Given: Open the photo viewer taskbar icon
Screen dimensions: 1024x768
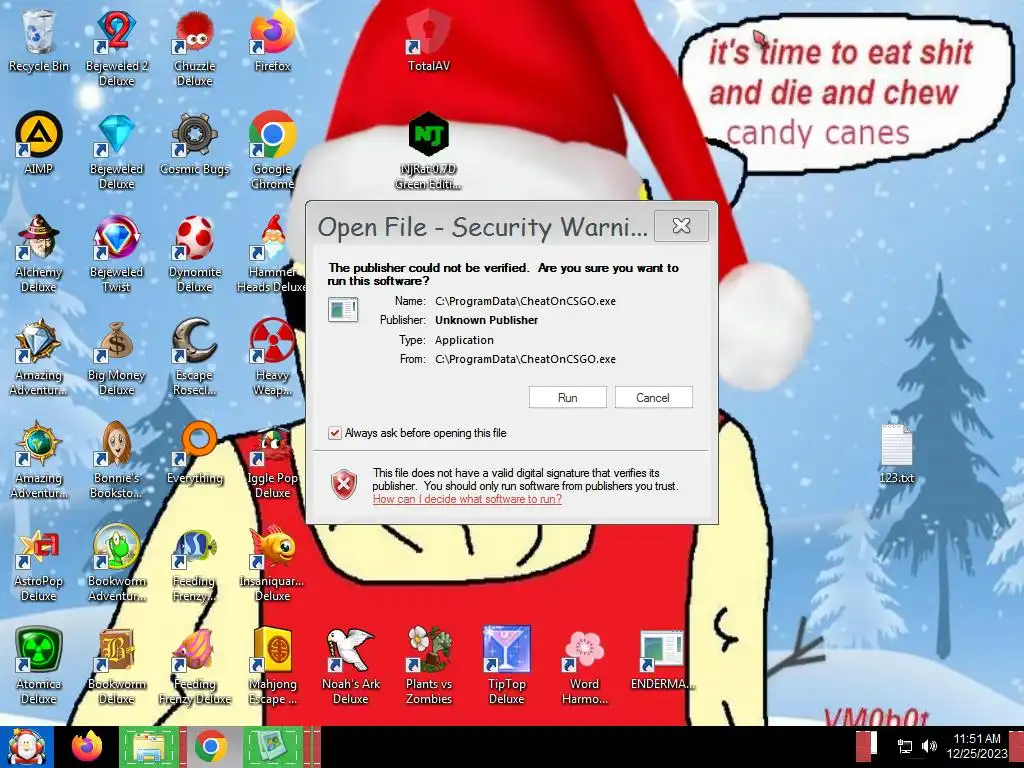Looking at the screenshot, I should pyautogui.click(x=272, y=746).
